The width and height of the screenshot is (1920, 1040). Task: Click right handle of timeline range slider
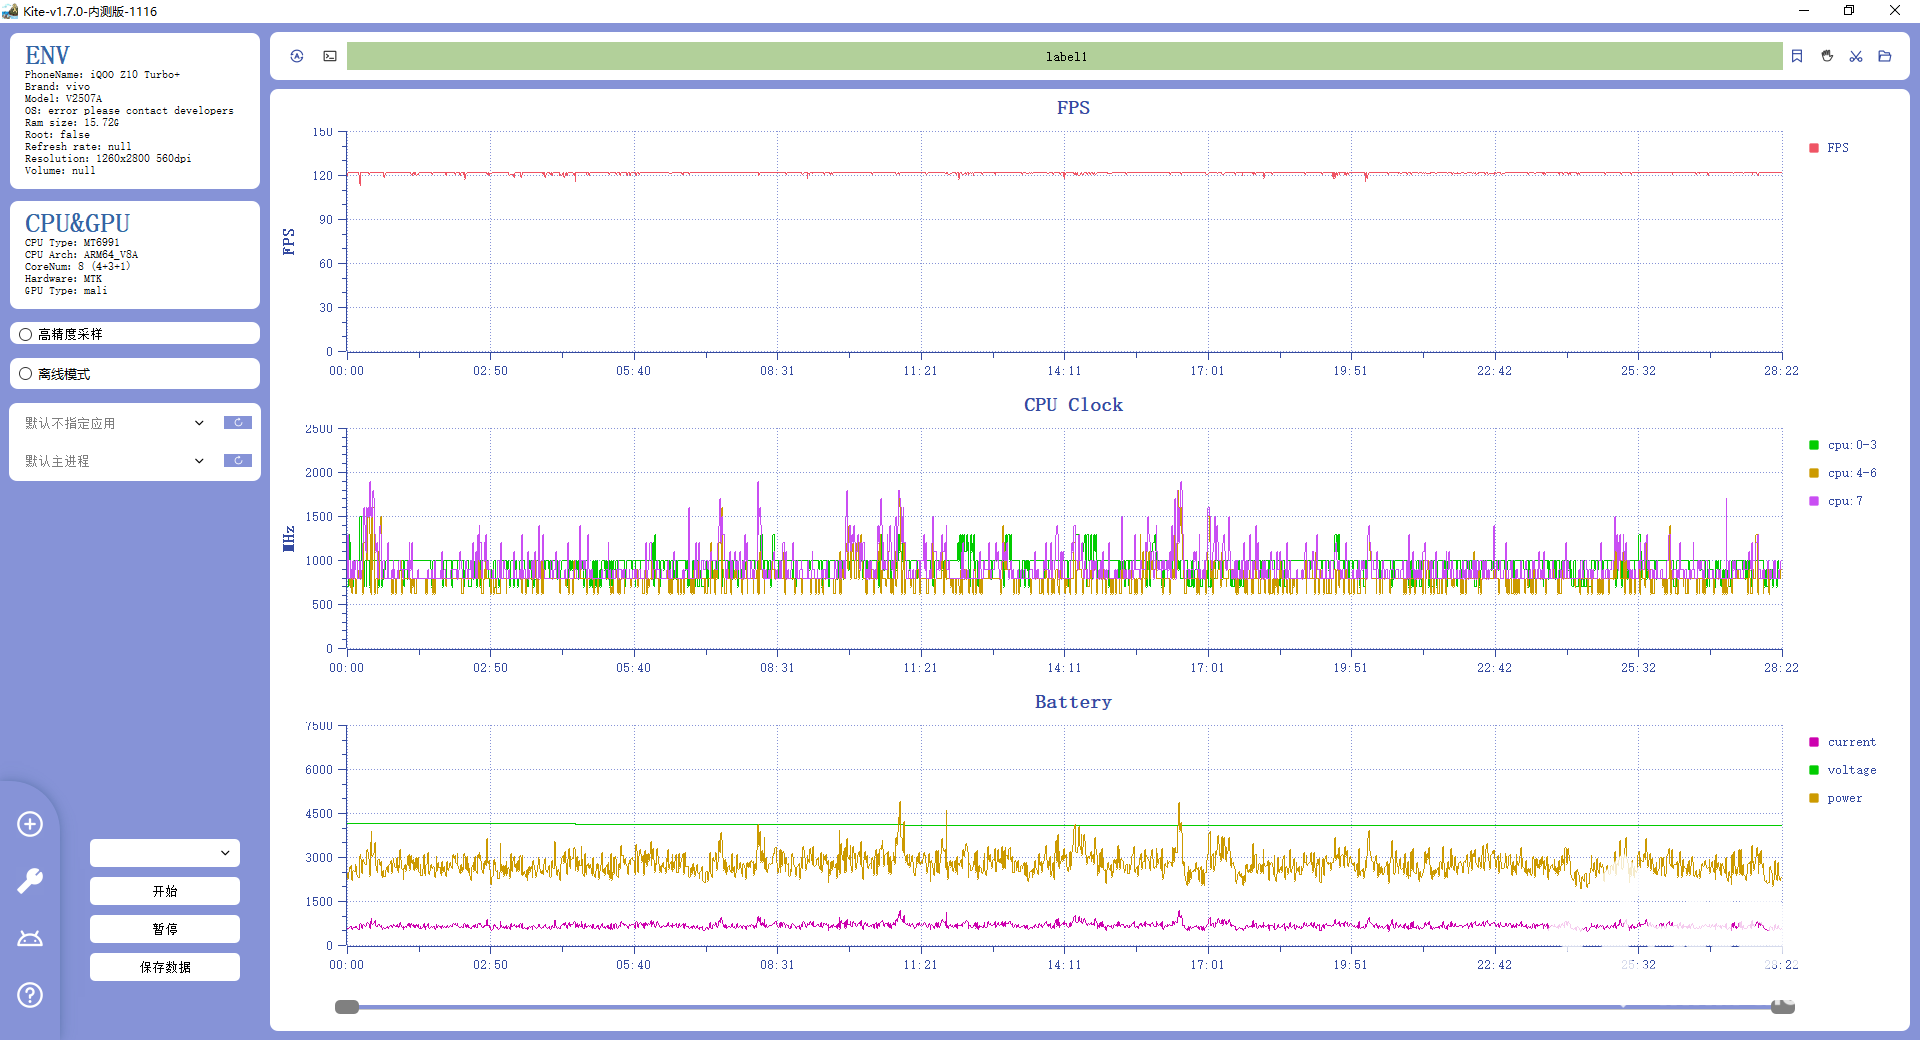[x=1783, y=1007]
